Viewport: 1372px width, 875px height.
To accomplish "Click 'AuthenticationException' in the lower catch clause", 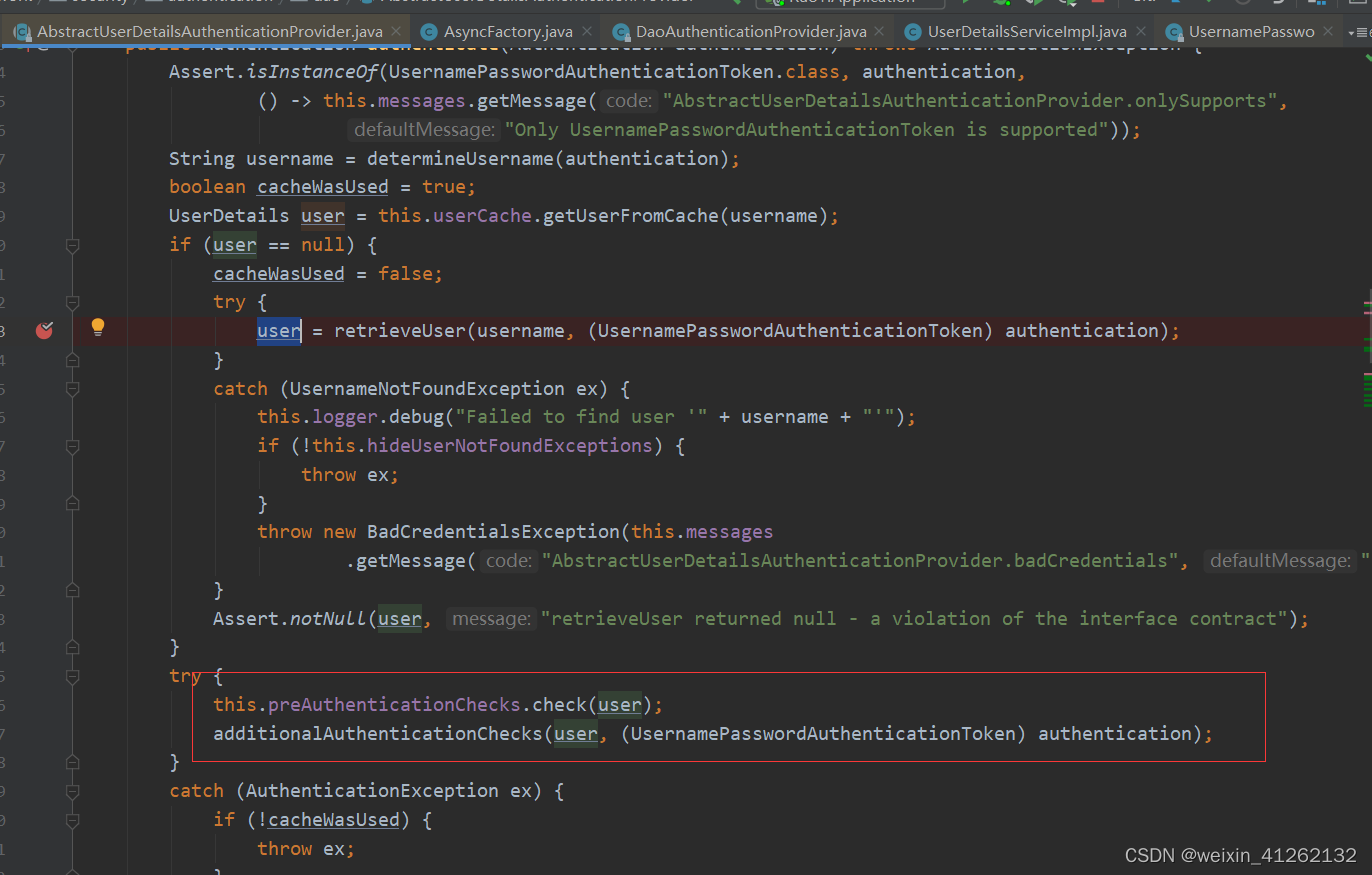I will click(372, 791).
